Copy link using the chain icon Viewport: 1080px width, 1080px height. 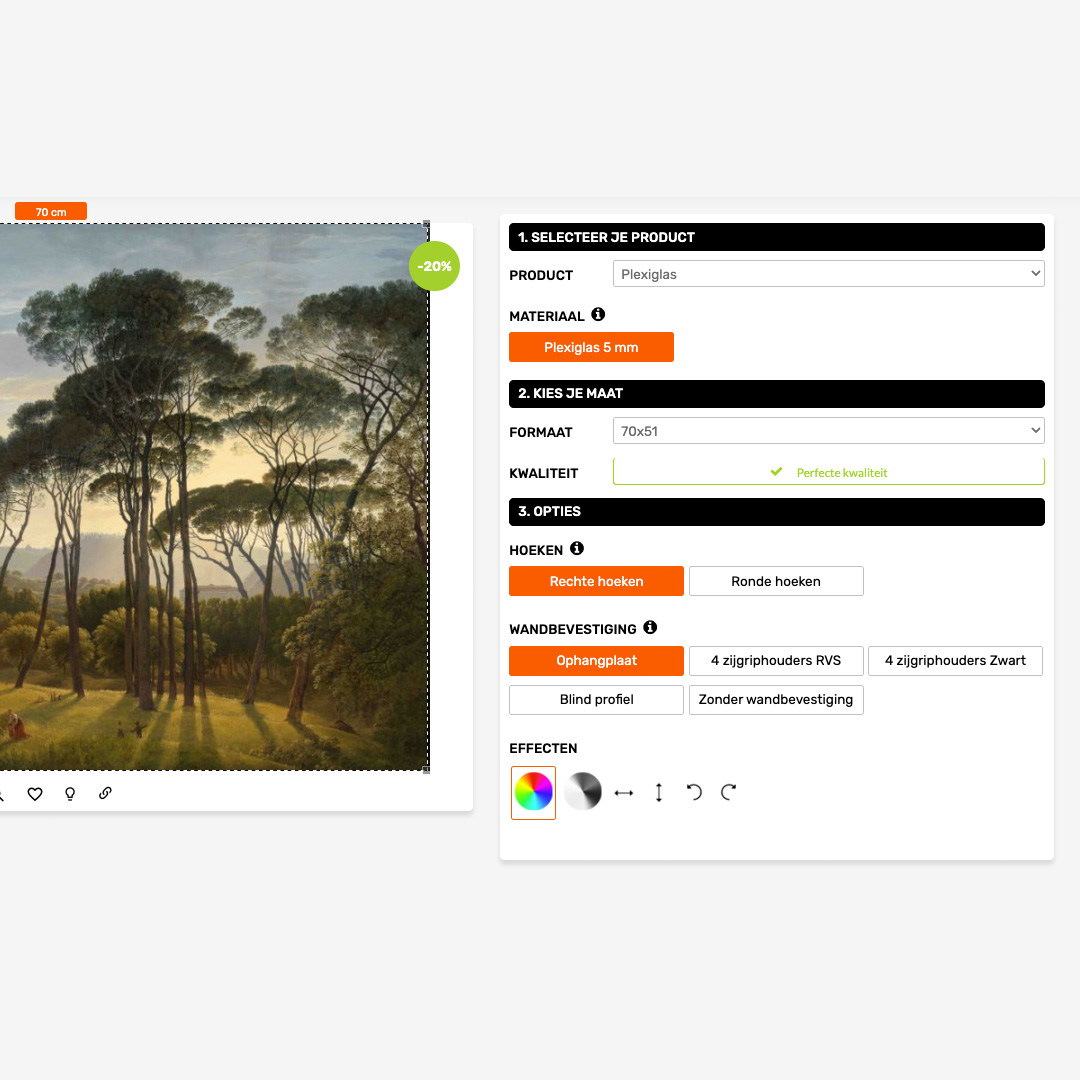pyautogui.click(x=105, y=793)
